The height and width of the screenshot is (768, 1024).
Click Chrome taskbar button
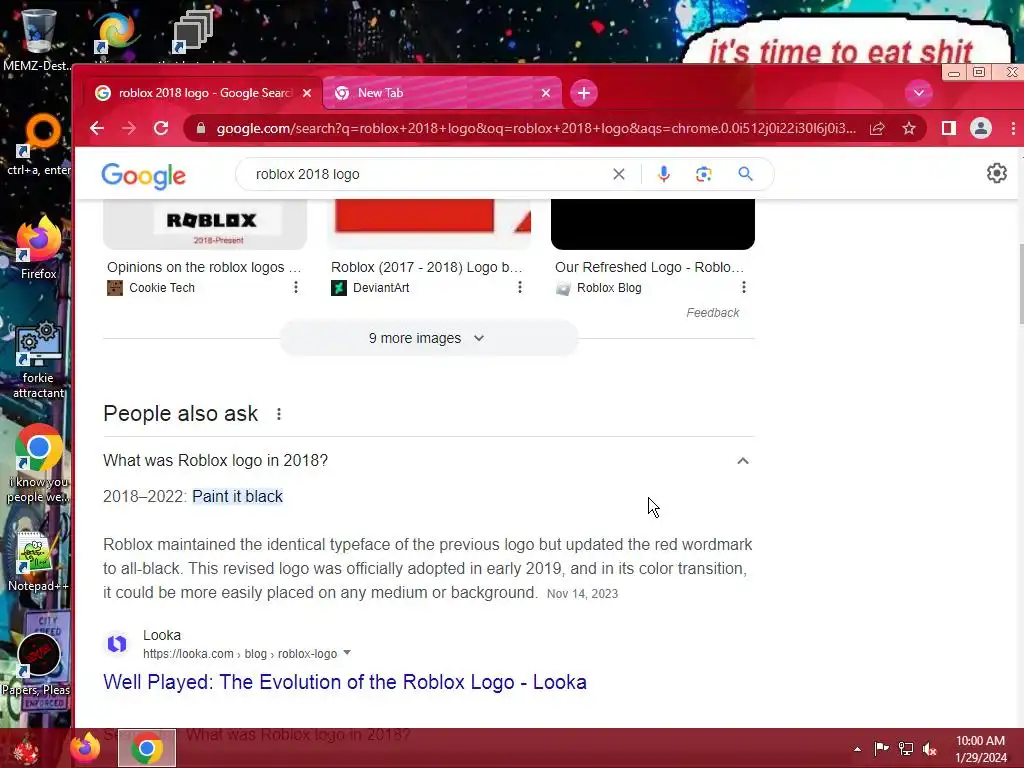pyautogui.click(x=147, y=748)
